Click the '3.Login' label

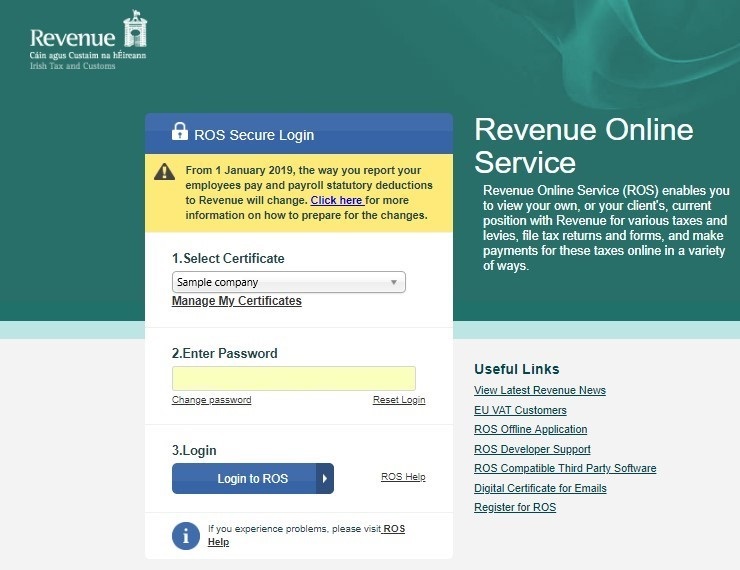pyautogui.click(x=194, y=450)
